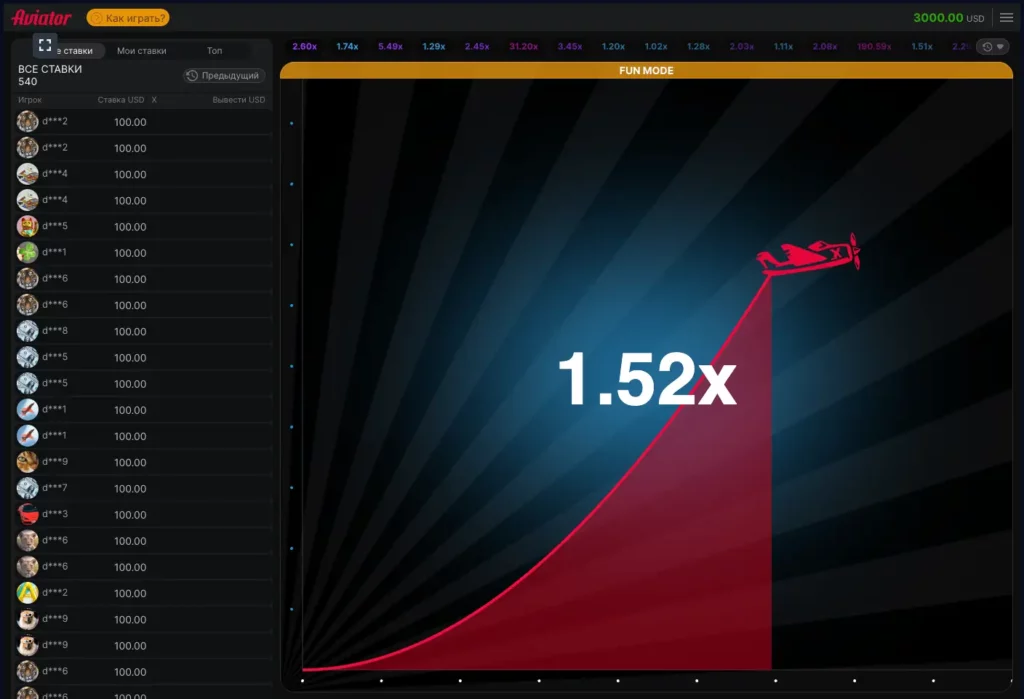This screenshot has height=699, width=1024.
Task: Click the 2.60x multiplier result
Action: [x=304, y=47]
